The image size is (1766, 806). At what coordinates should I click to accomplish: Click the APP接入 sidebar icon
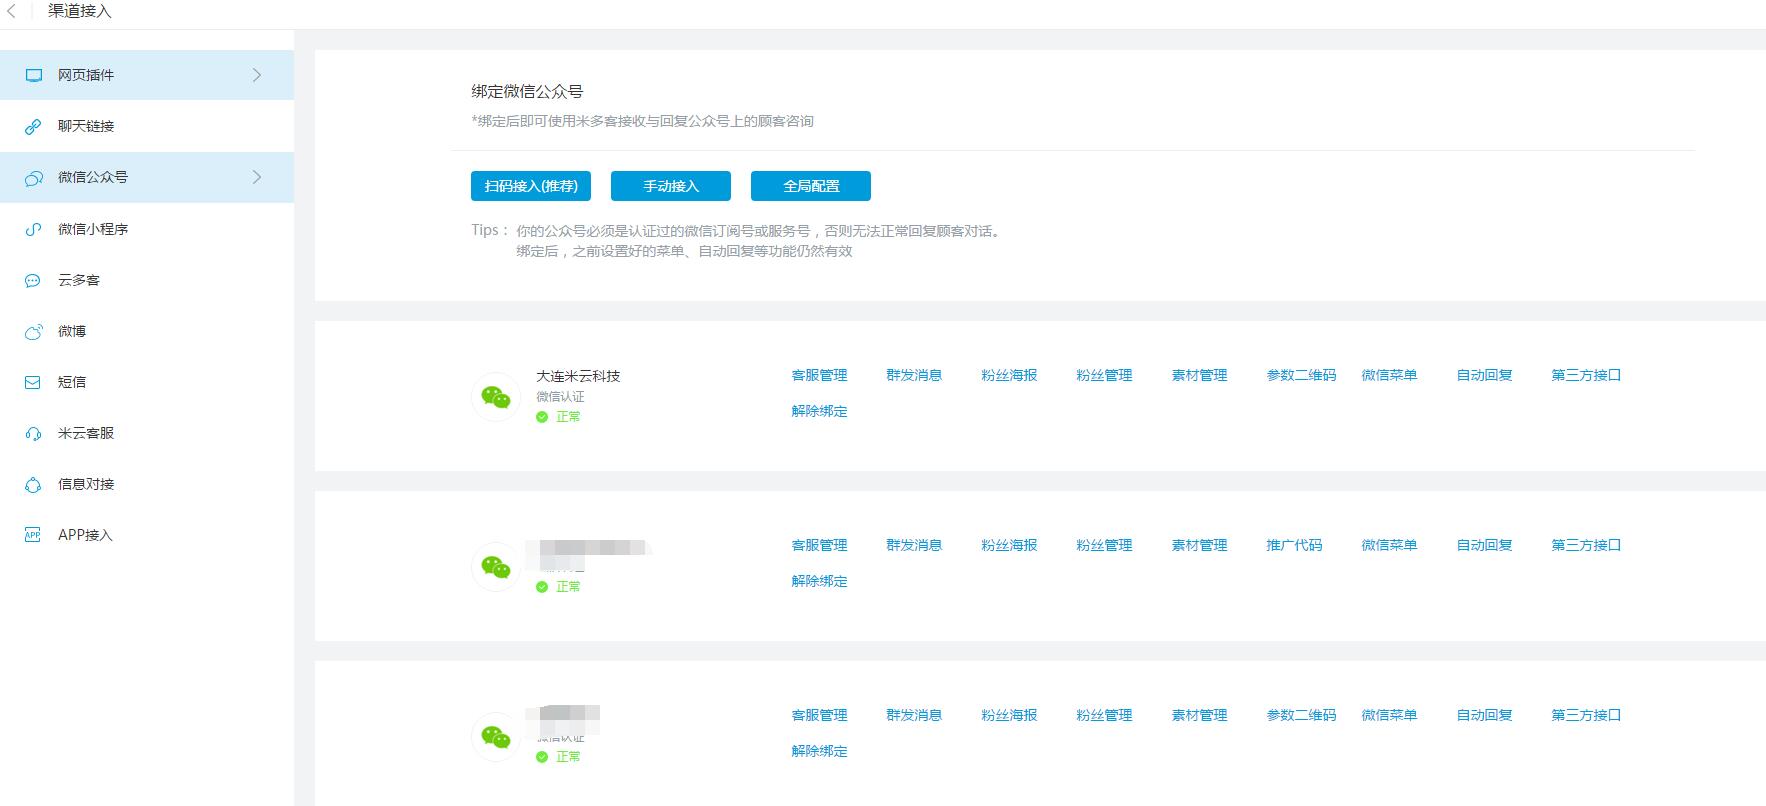pos(33,535)
